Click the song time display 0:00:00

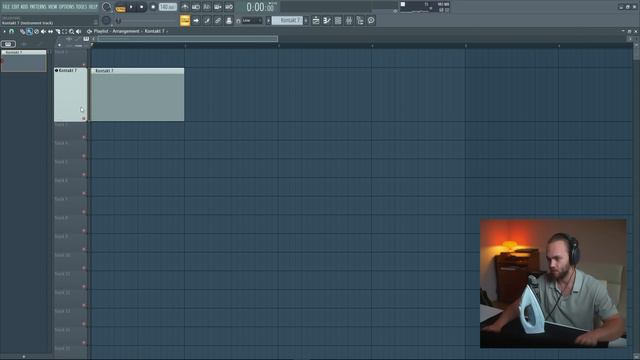(x=260, y=7)
